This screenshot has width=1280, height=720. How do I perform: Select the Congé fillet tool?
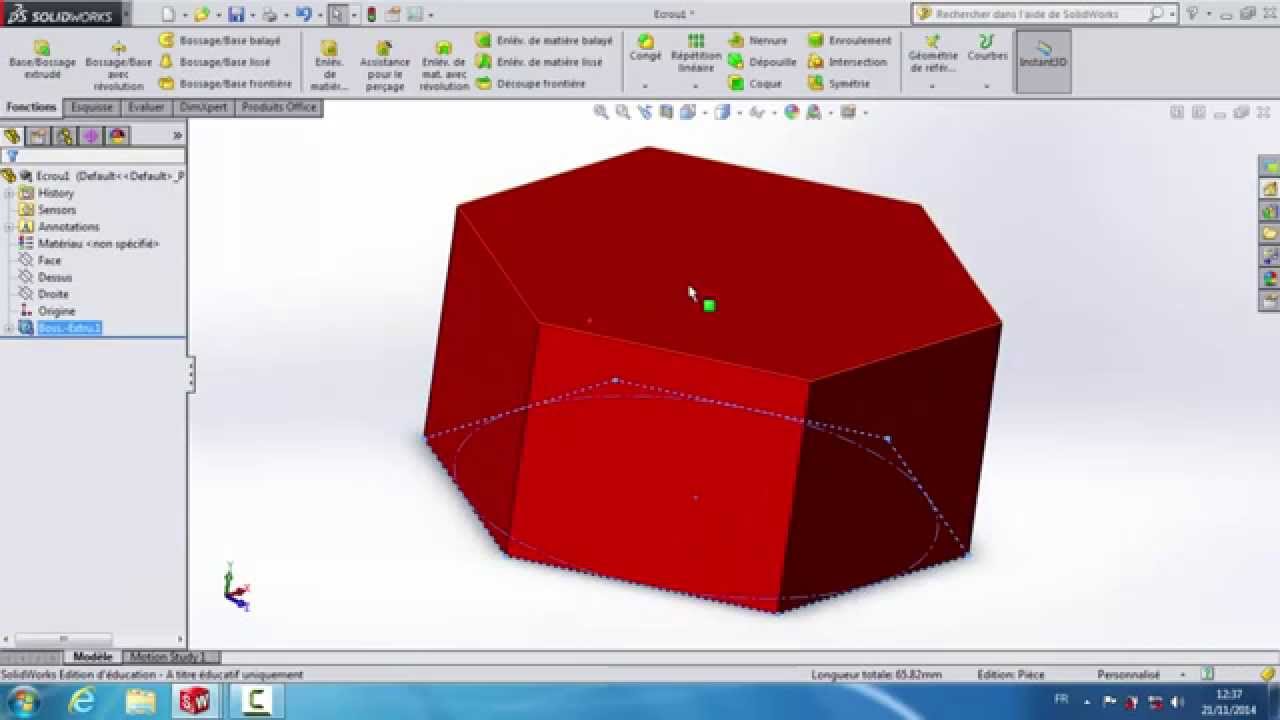click(x=645, y=48)
